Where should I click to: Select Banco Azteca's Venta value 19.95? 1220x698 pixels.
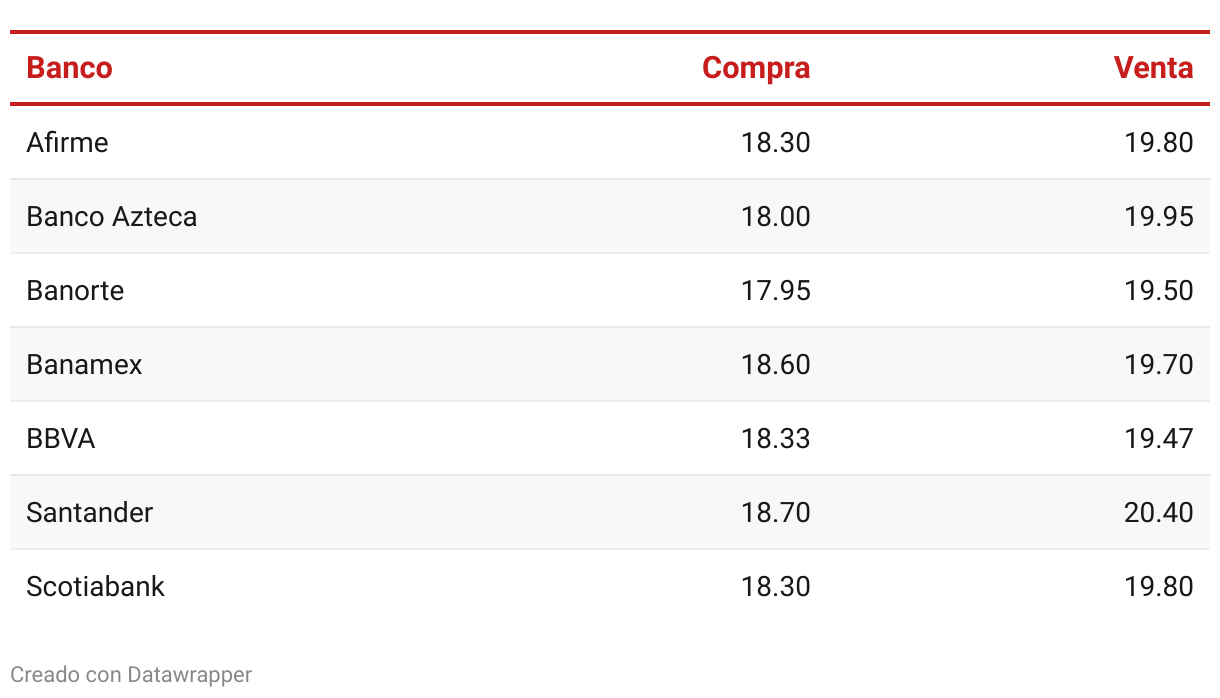1159,216
